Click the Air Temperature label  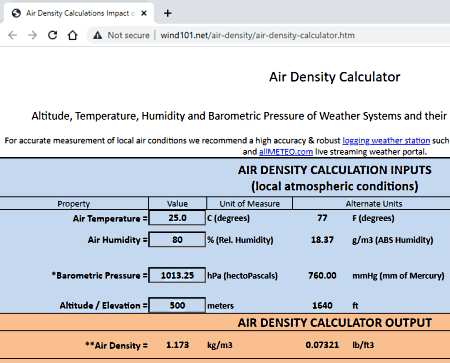point(110,219)
